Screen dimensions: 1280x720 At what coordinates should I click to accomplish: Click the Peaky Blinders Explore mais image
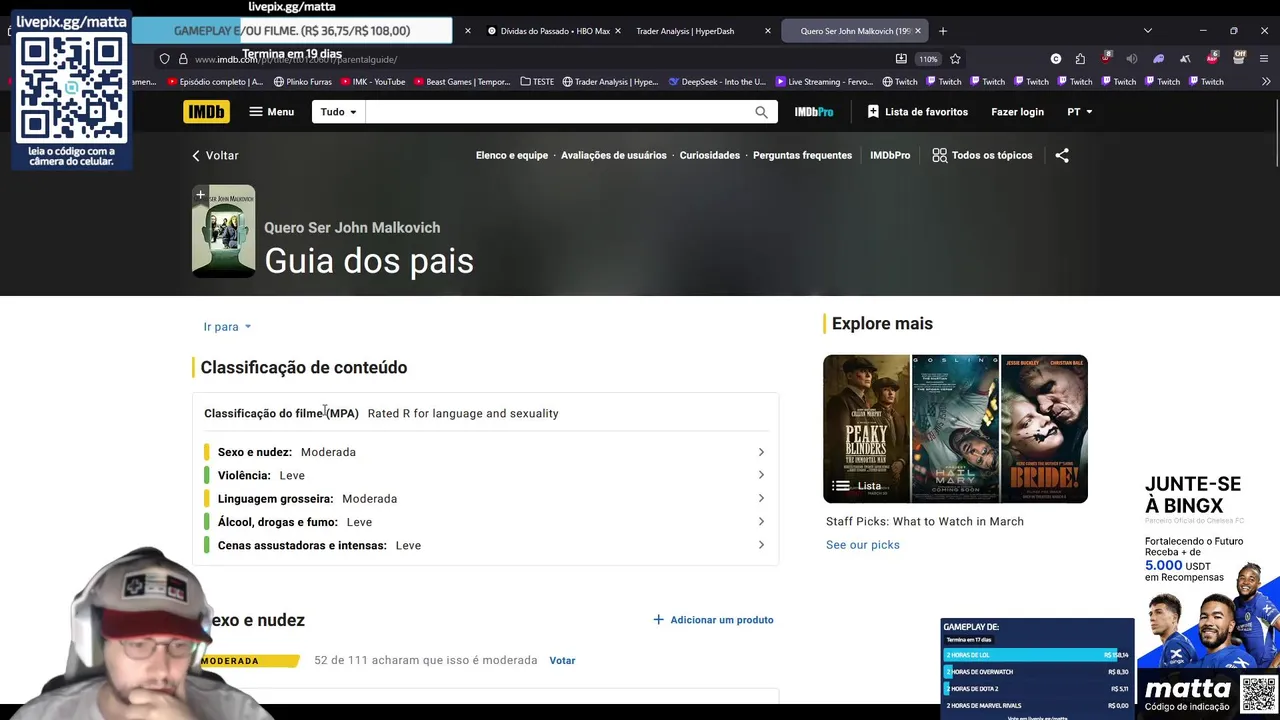click(867, 429)
